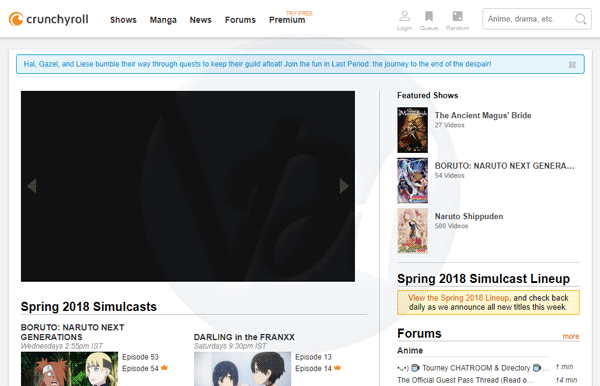Play DARLING in the FRANXX Episode 14
Viewport: 600px width, 386px height.
313,368
